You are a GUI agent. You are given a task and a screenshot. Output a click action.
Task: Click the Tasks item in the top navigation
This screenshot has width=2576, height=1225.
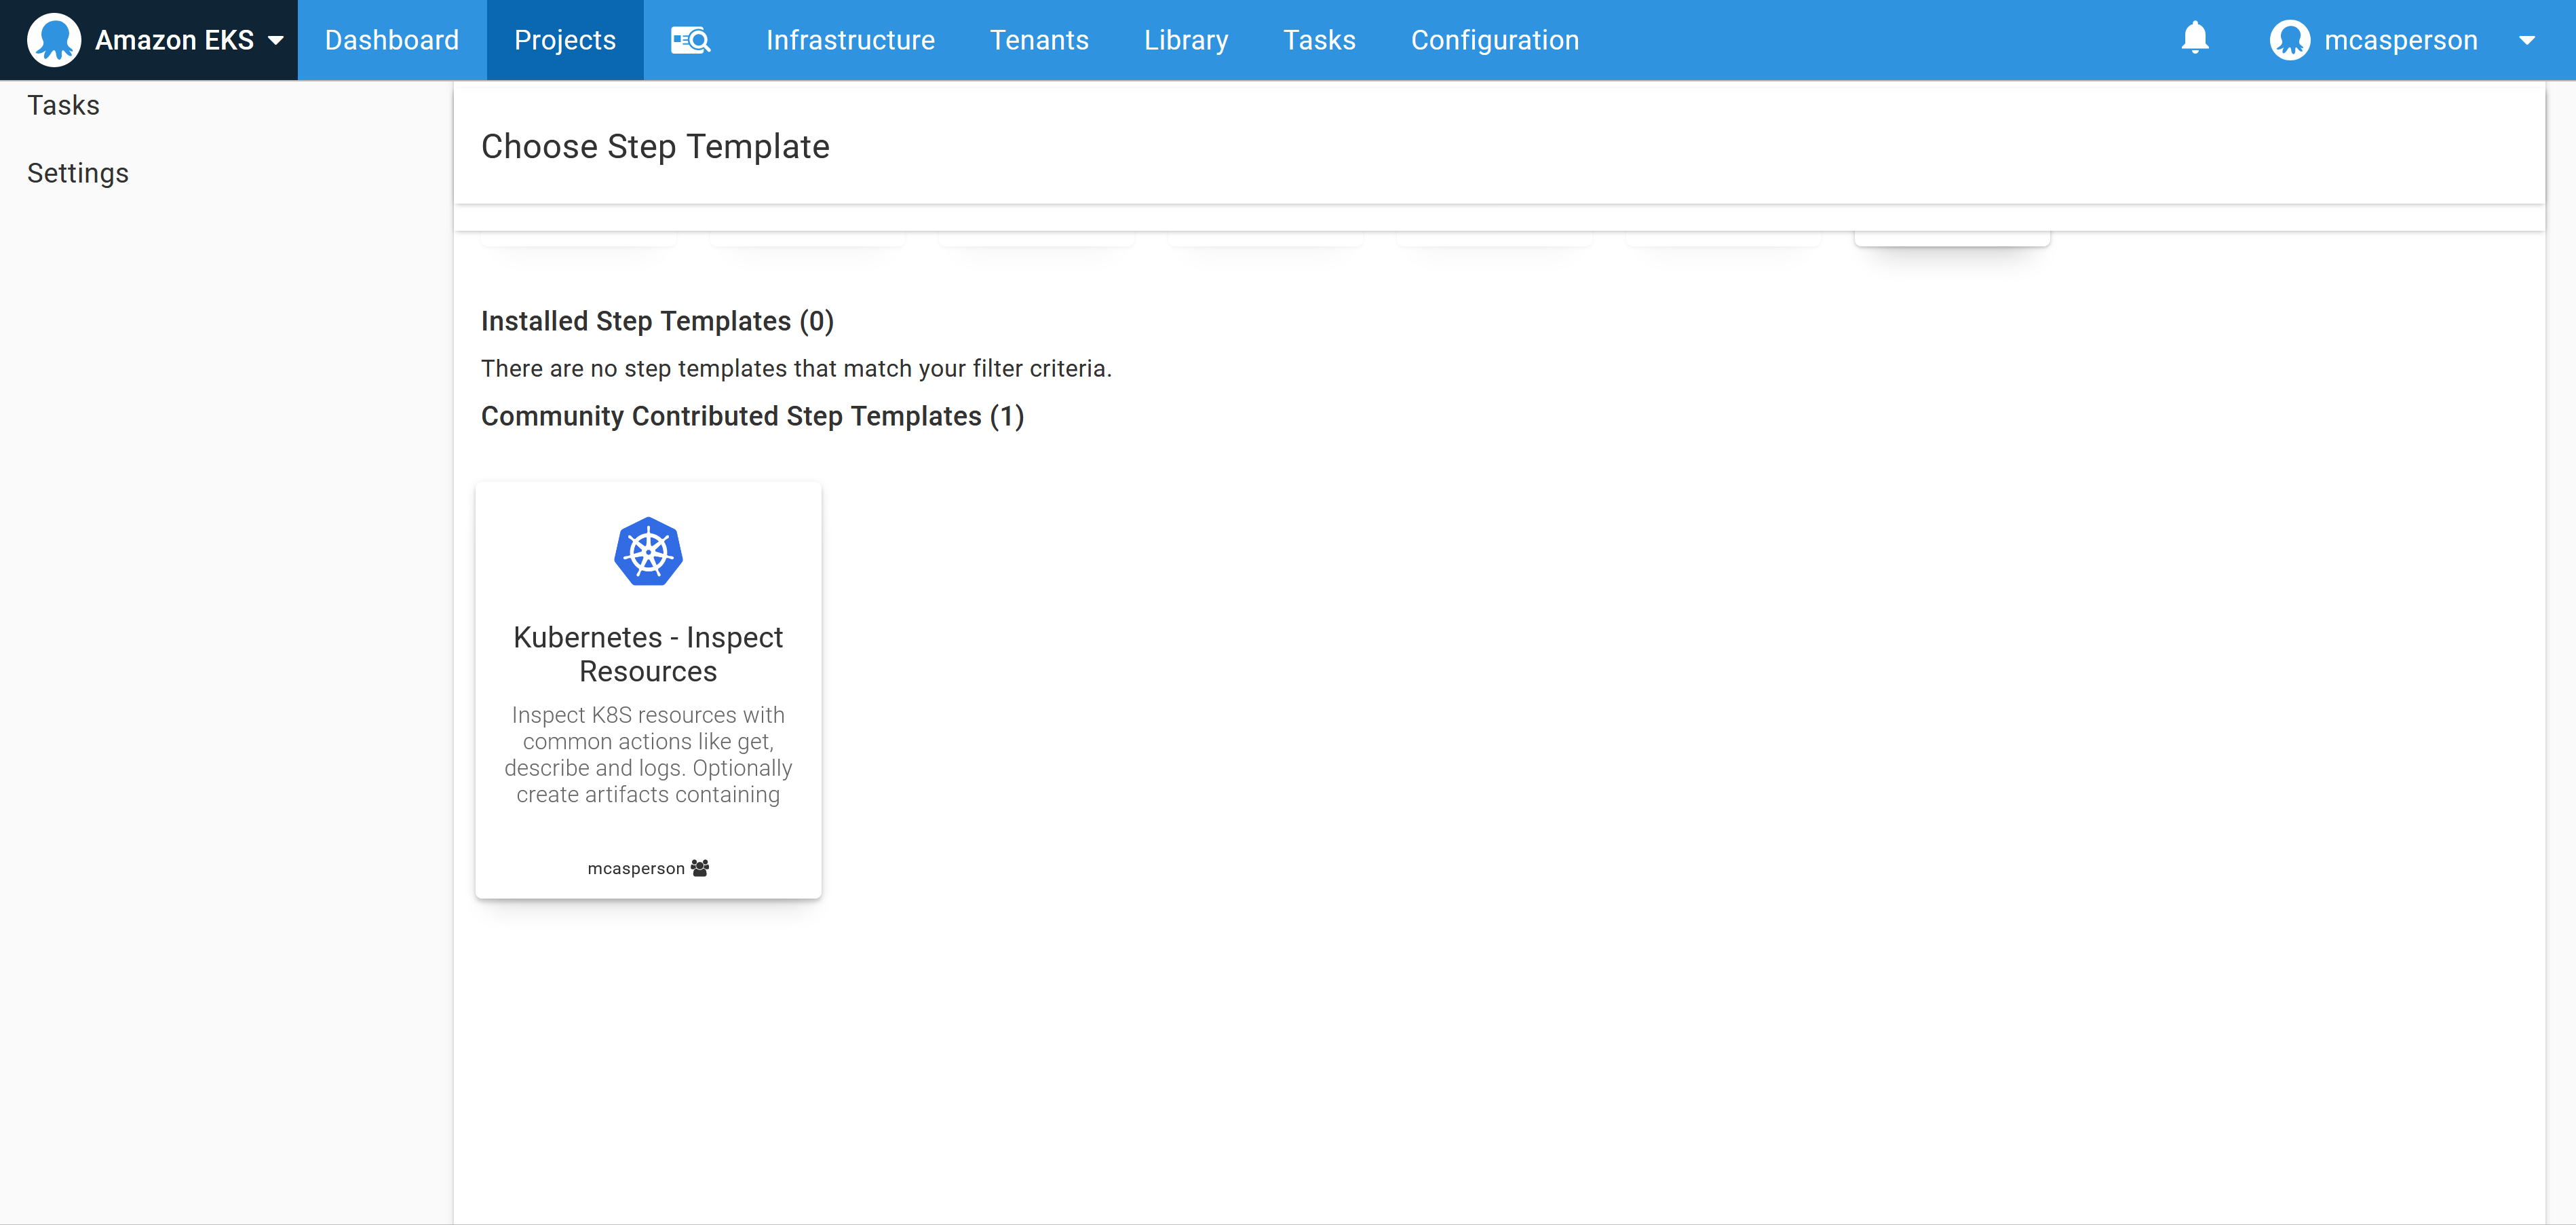pos(1320,40)
